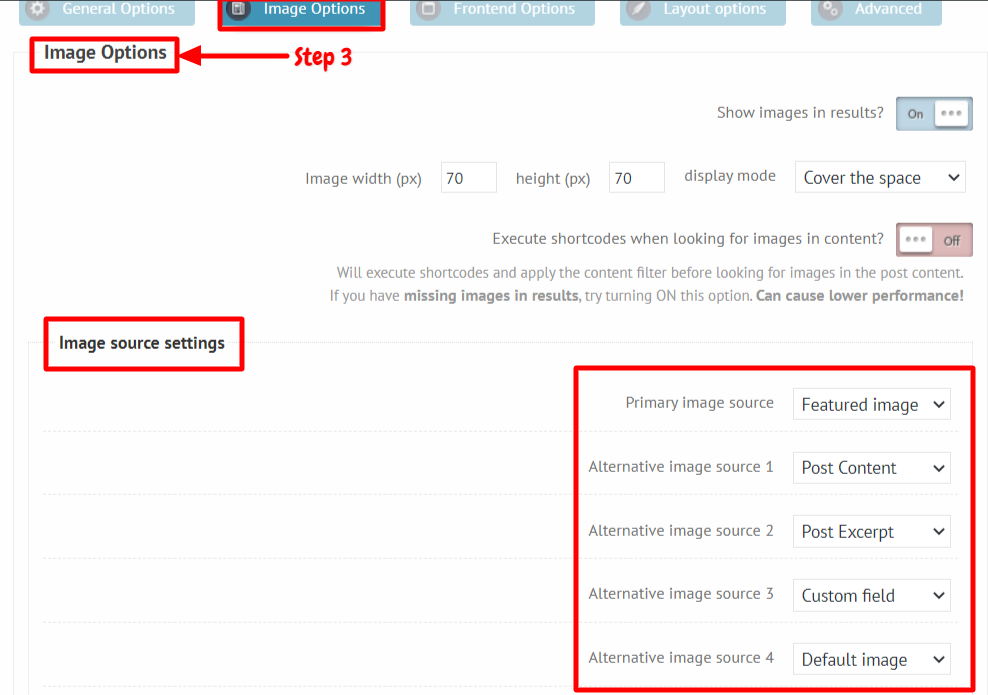Click the square icon on Frontend Options tab
This screenshot has height=695, width=988.
coord(428,9)
